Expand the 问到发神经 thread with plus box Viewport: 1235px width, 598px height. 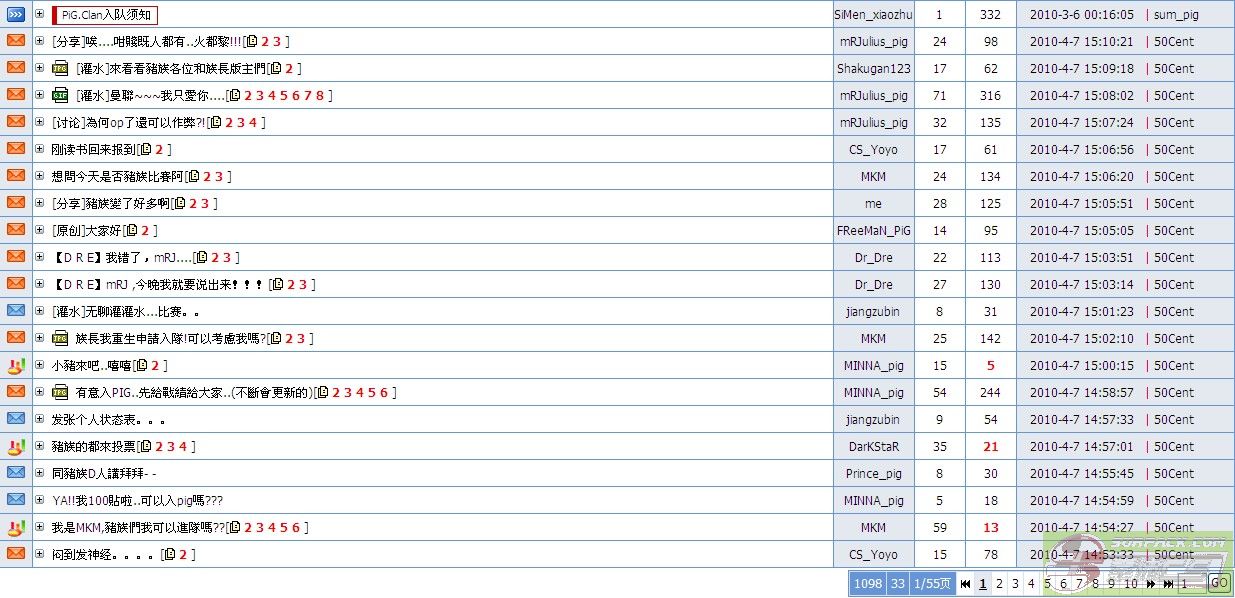tap(40, 555)
